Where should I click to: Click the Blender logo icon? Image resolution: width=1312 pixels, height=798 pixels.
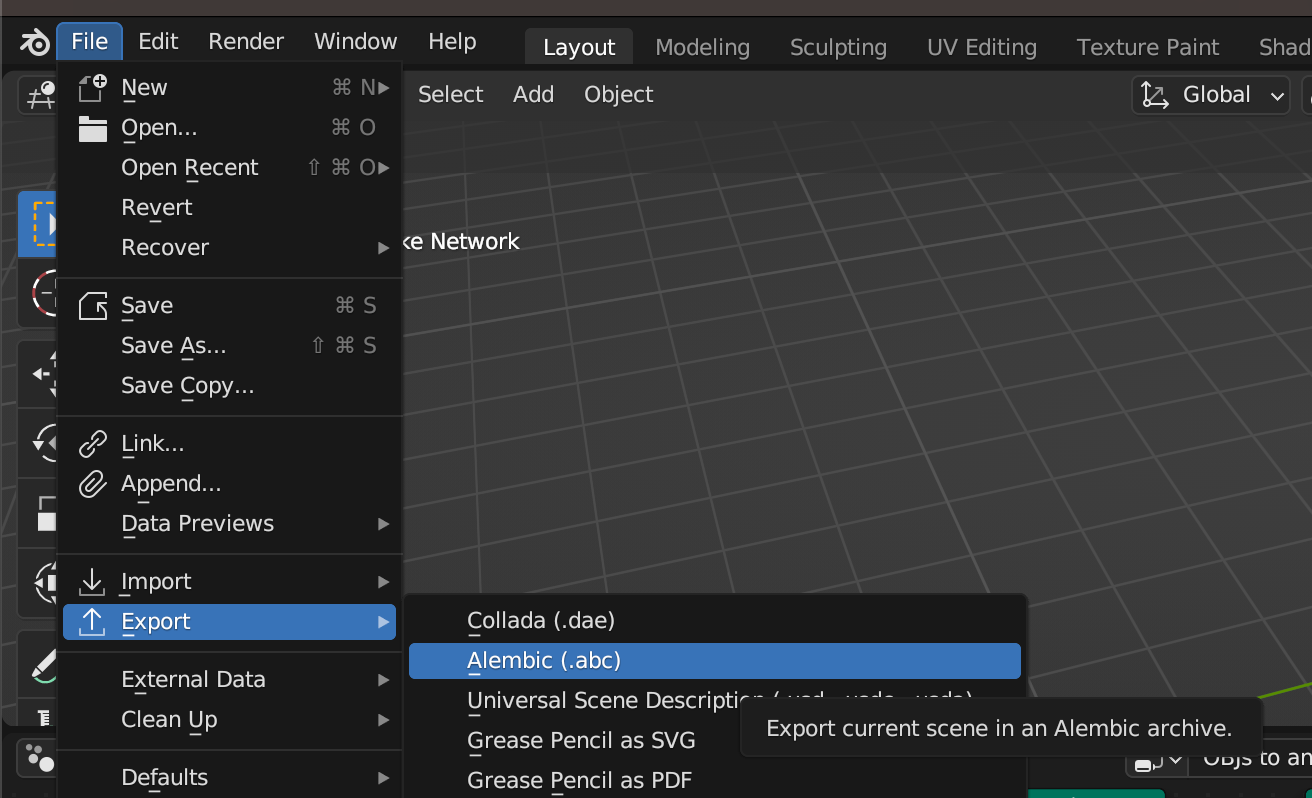coord(34,42)
